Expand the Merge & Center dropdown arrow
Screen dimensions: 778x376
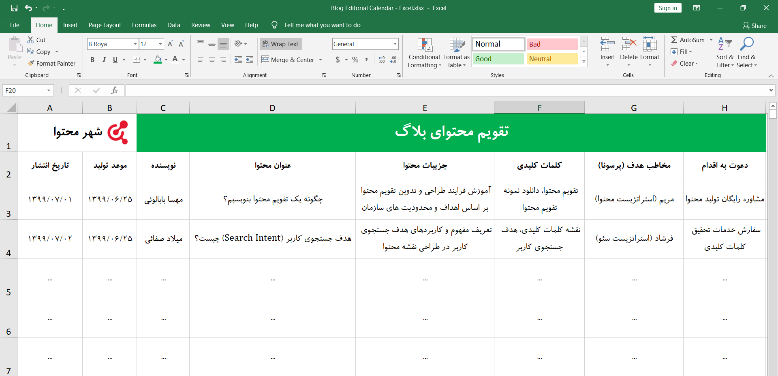coord(320,60)
